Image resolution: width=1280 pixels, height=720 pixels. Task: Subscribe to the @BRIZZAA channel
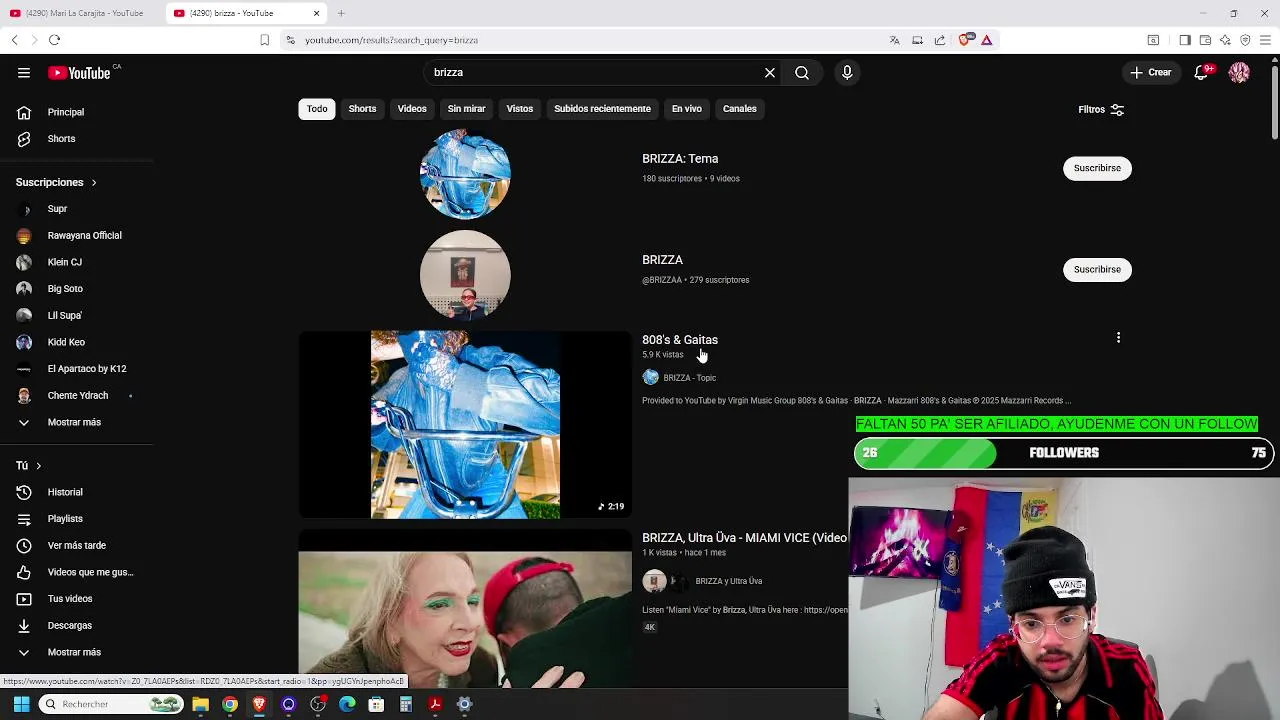pos(1097,269)
